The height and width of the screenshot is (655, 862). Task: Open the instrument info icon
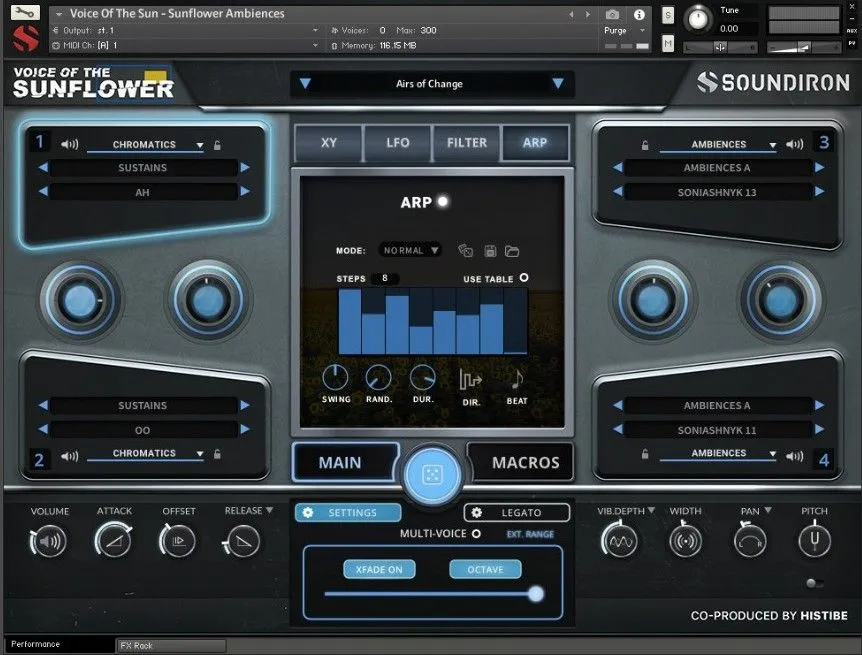[639, 14]
